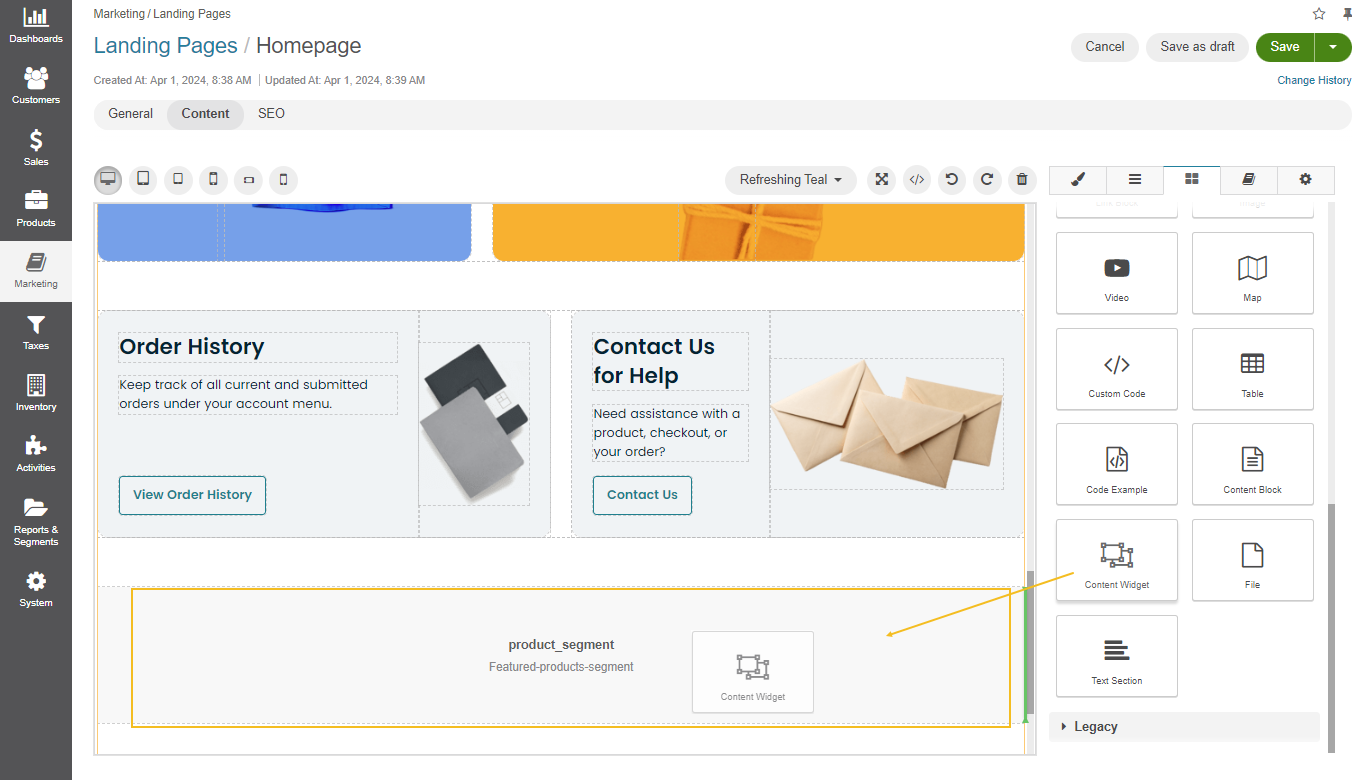Choose the Text Section block
This screenshot has height=780, width=1352.
[x=1117, y=656]
